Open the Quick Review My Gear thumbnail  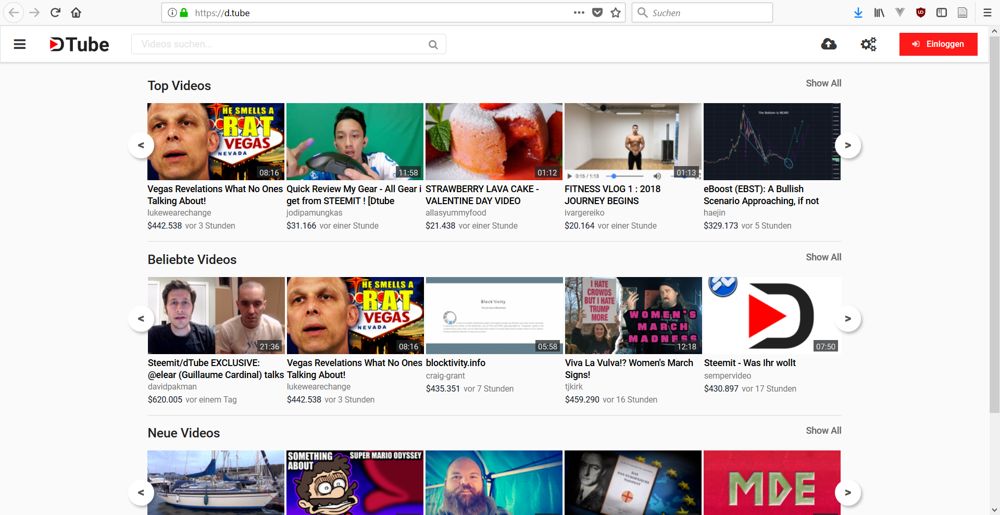tap(355, 141)
